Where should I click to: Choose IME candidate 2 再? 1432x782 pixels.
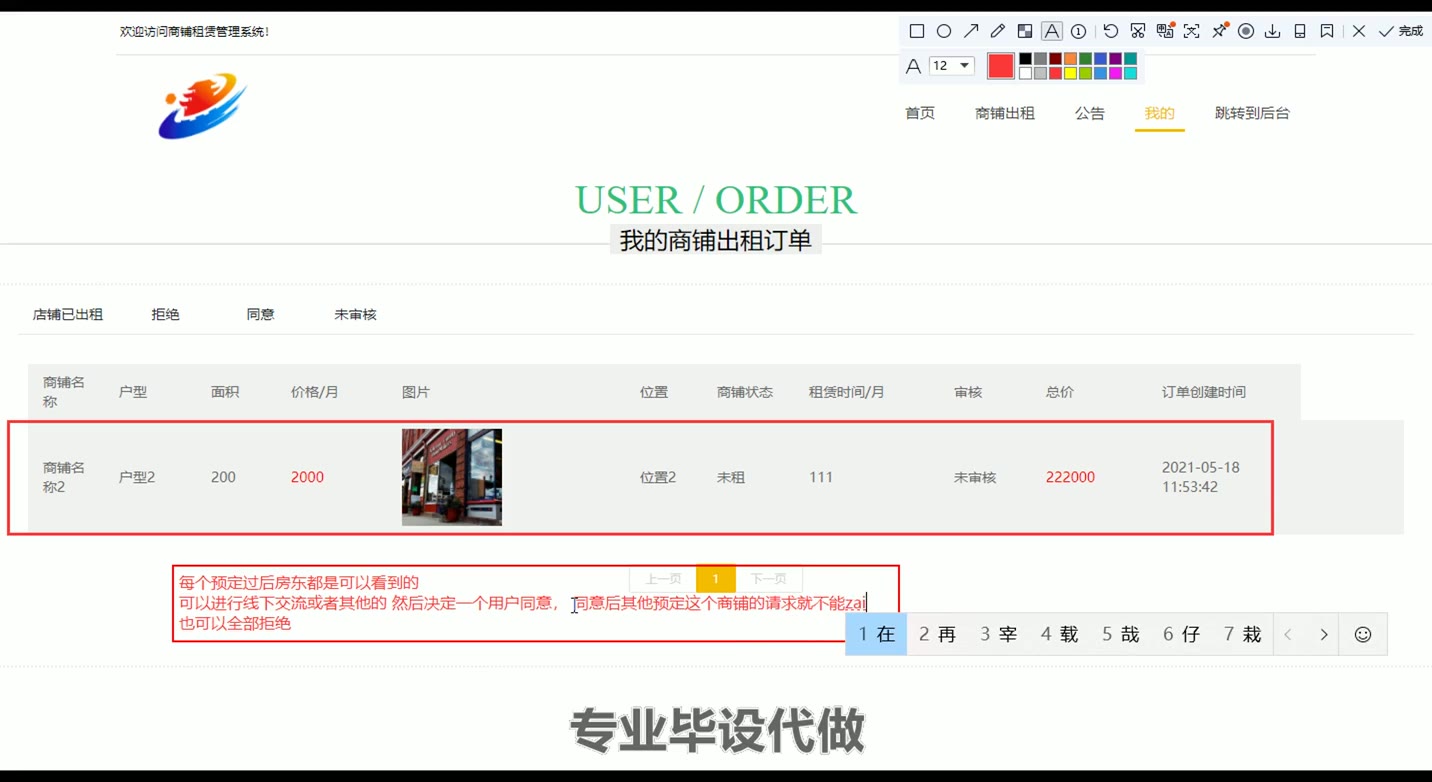[937, 634]
